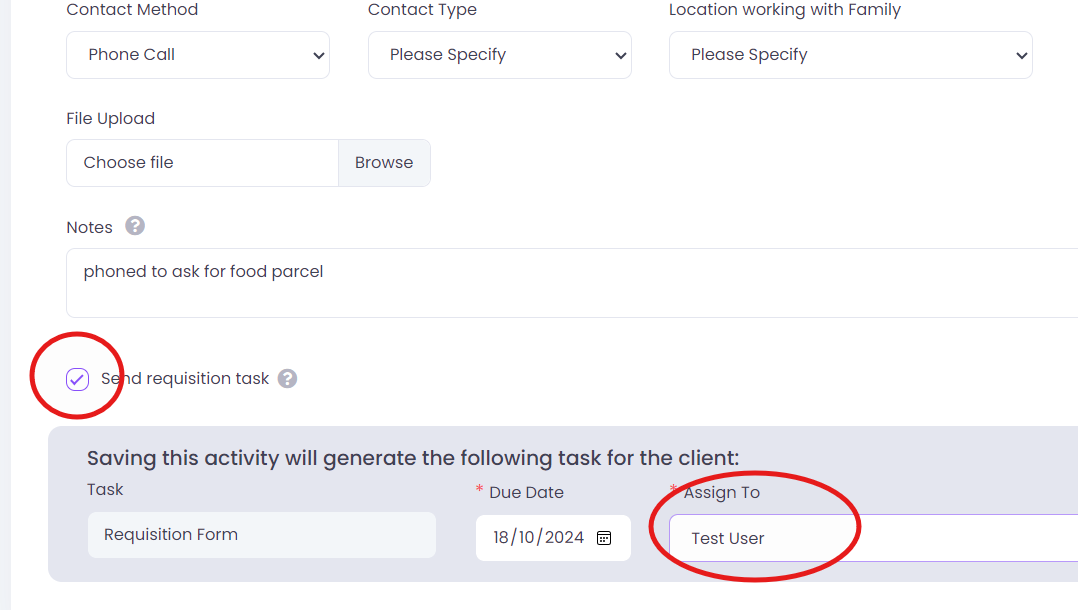Untick the Send requisition task checkbox

click(78, 380)
